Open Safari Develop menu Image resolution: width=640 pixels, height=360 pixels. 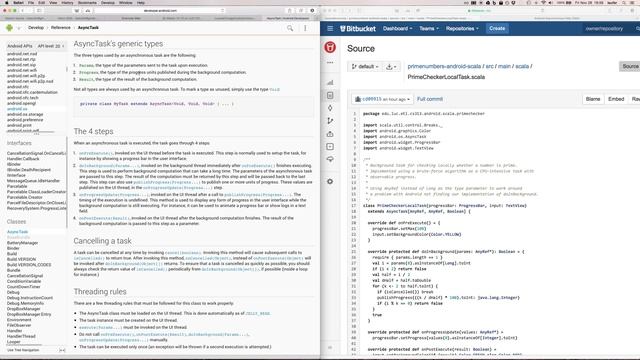[108, 2]
